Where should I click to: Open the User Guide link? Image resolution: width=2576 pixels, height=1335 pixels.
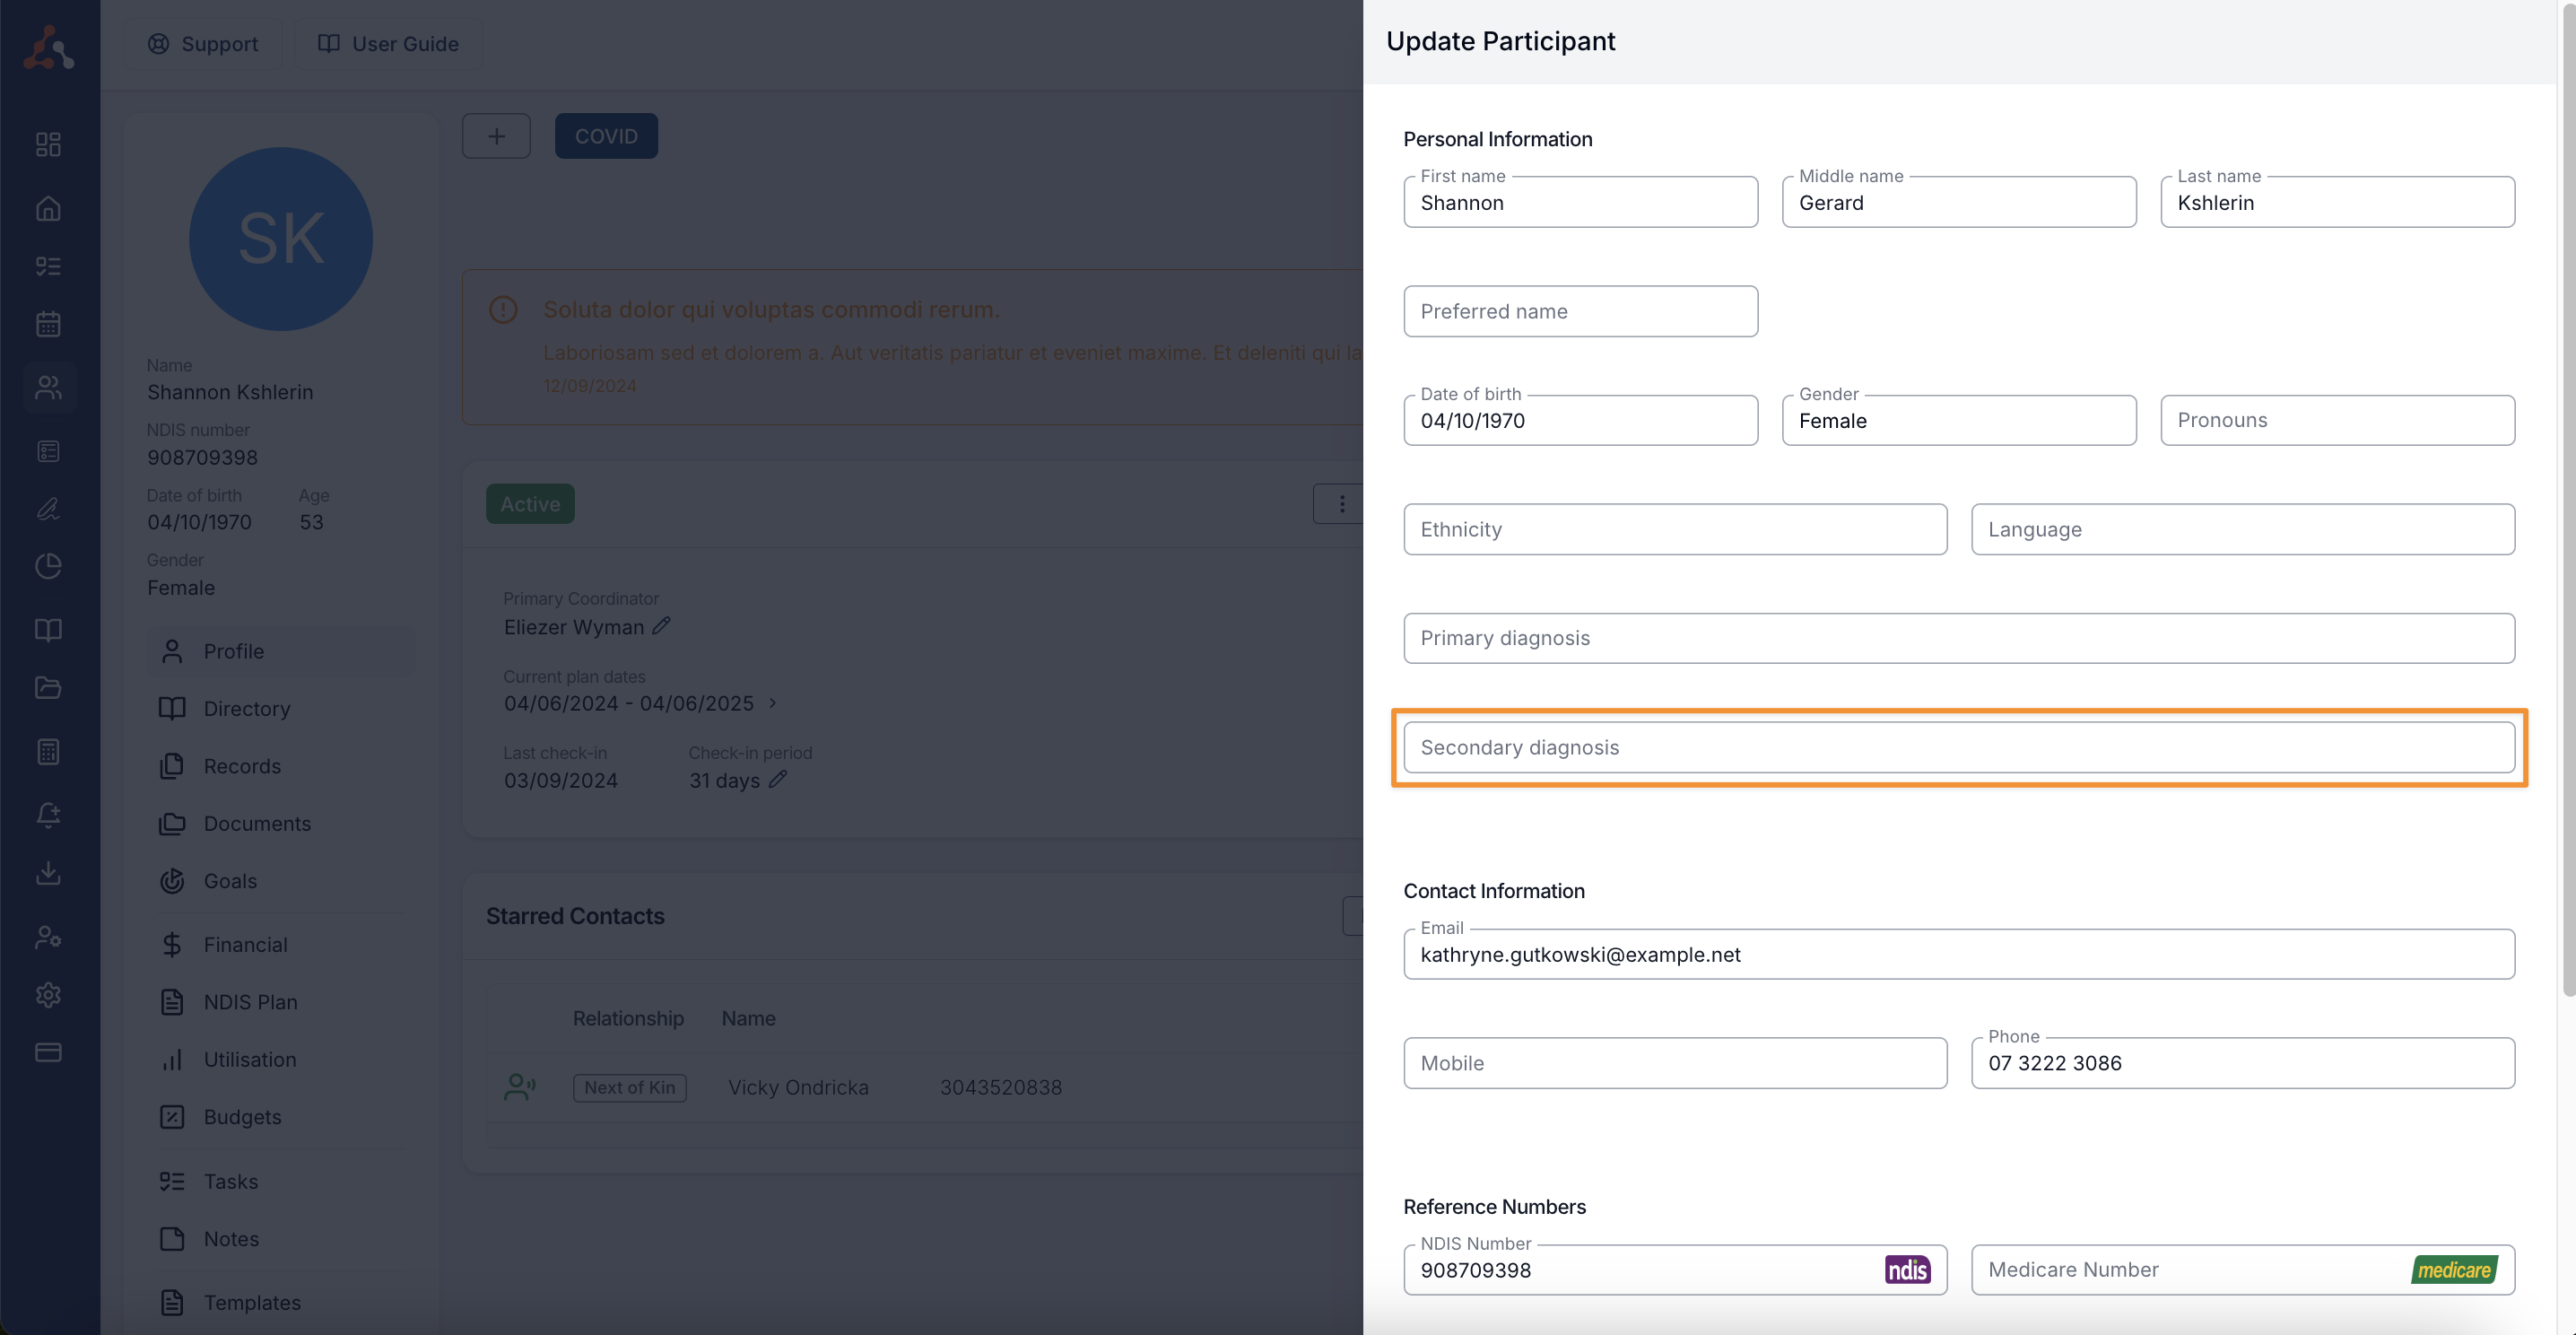pyautogui.click(x=388, y=44)
